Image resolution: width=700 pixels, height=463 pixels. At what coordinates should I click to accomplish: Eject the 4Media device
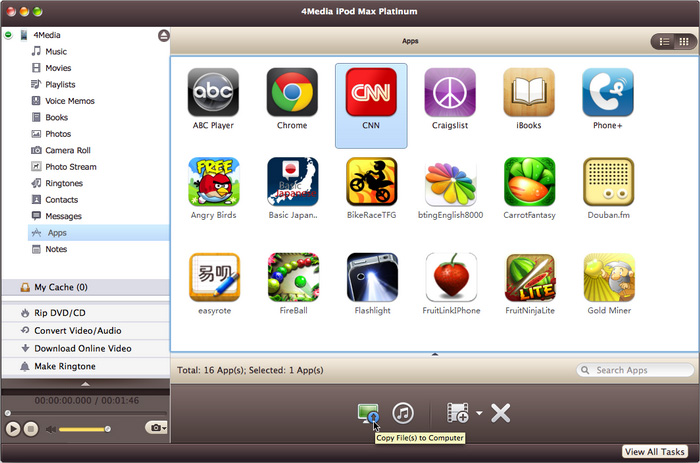(x=163, y=35)
